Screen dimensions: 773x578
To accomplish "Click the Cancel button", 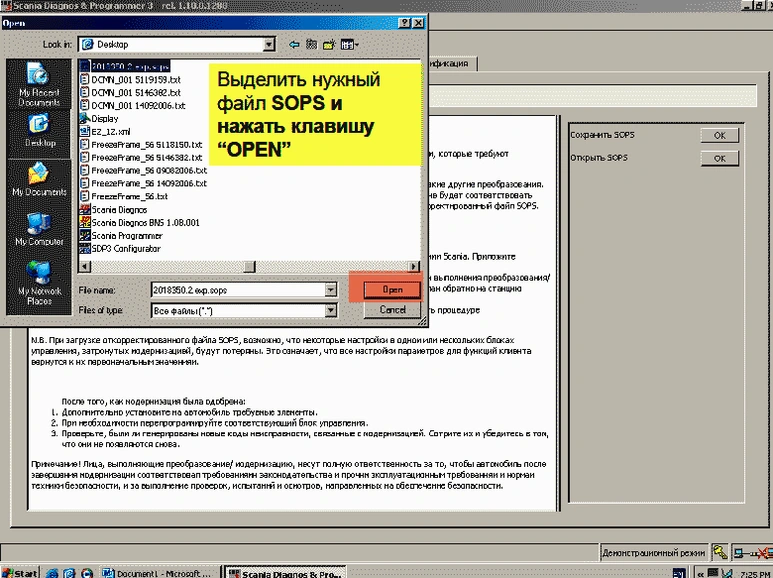I will 392,310.
